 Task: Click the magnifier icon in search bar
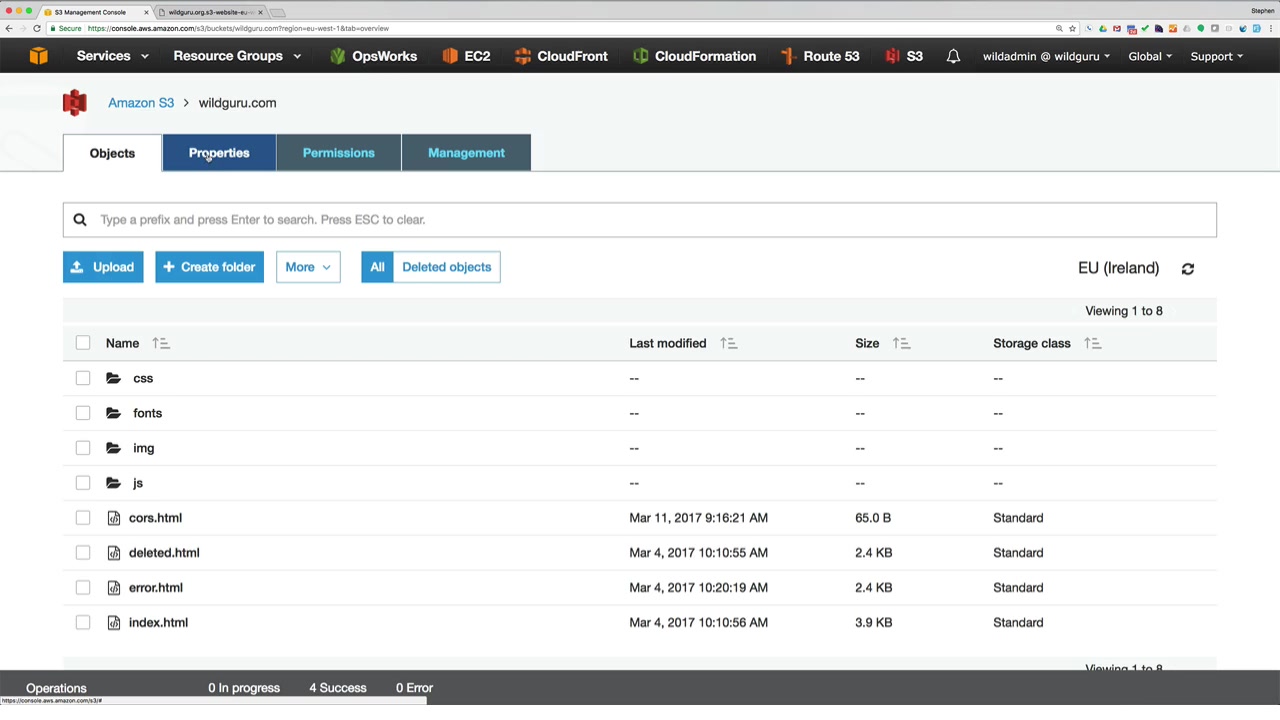tap(80, 220)
